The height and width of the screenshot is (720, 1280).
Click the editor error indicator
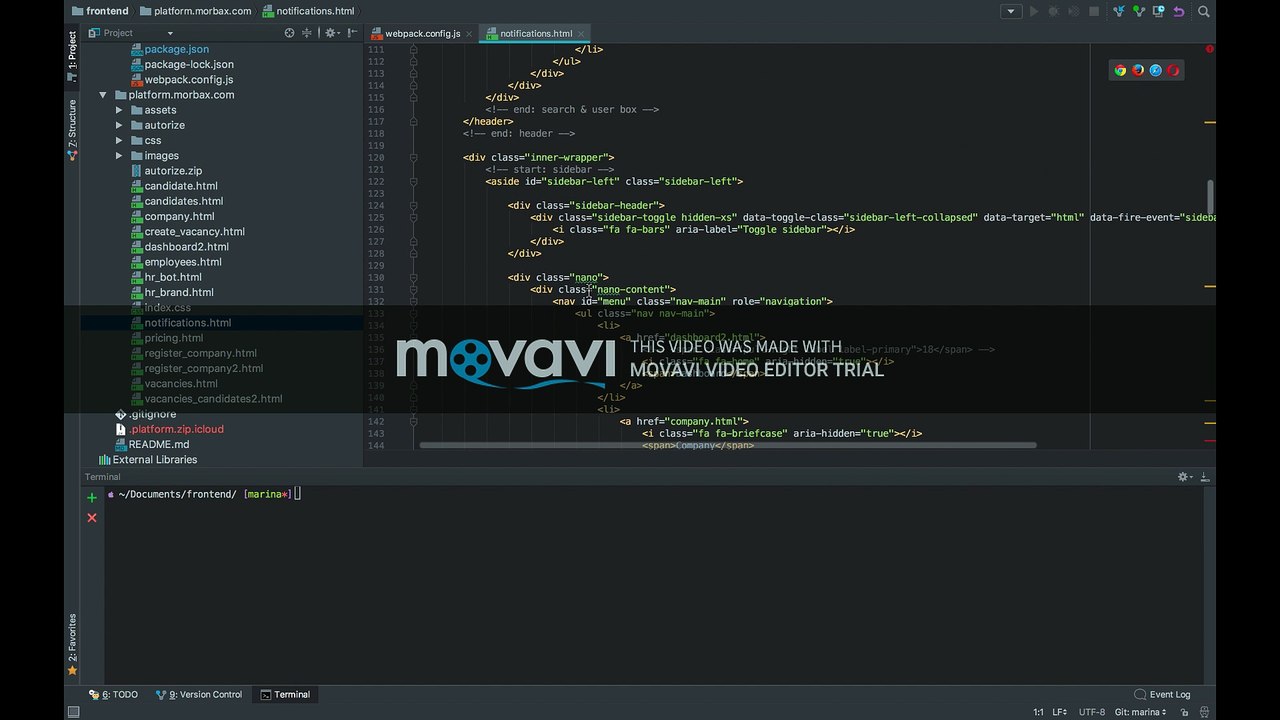[1209, 49]
